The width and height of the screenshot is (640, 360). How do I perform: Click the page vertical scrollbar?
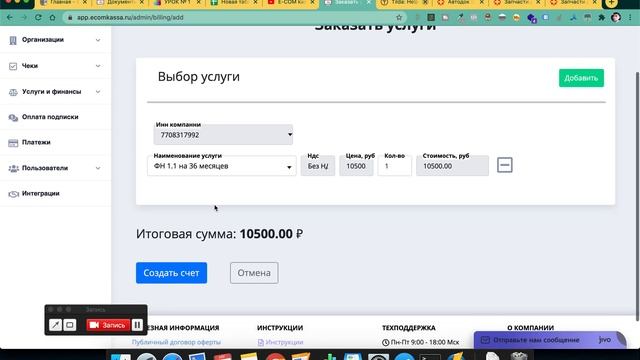pyautogui.click(x=638, y=196)
